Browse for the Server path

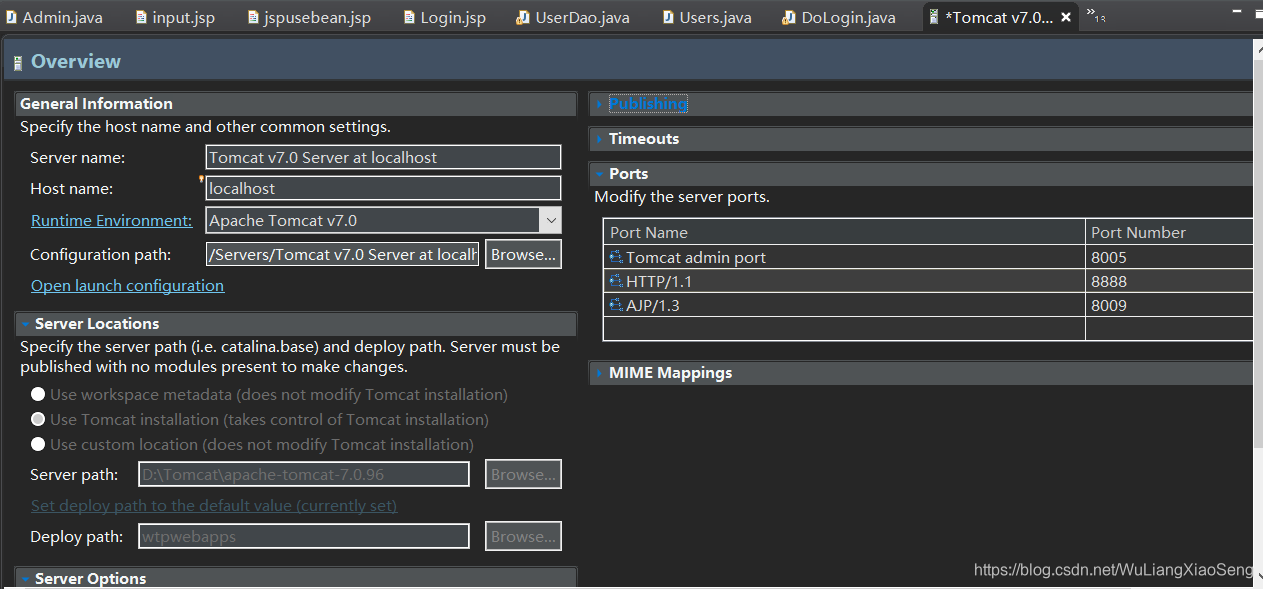523,474
